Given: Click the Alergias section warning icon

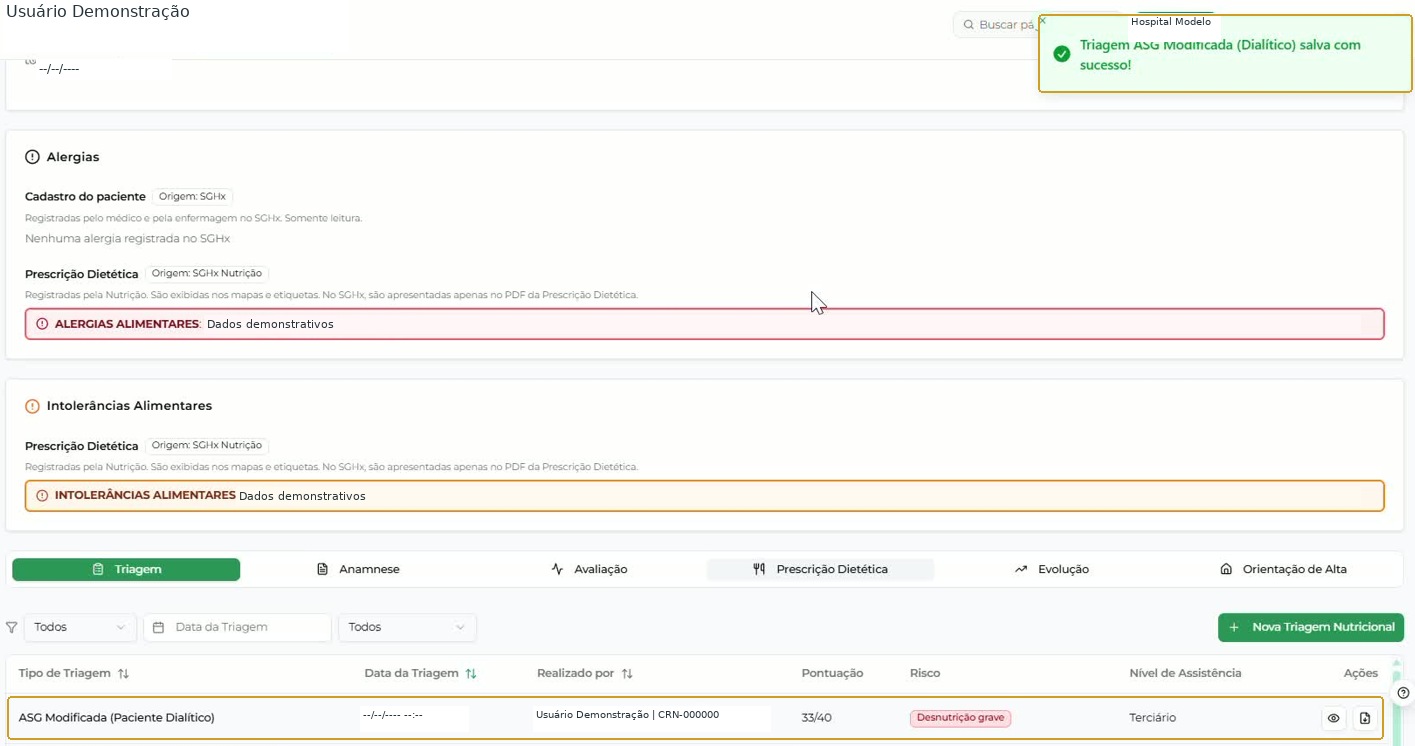Looking at the screenshot, I should pos(32,157).
